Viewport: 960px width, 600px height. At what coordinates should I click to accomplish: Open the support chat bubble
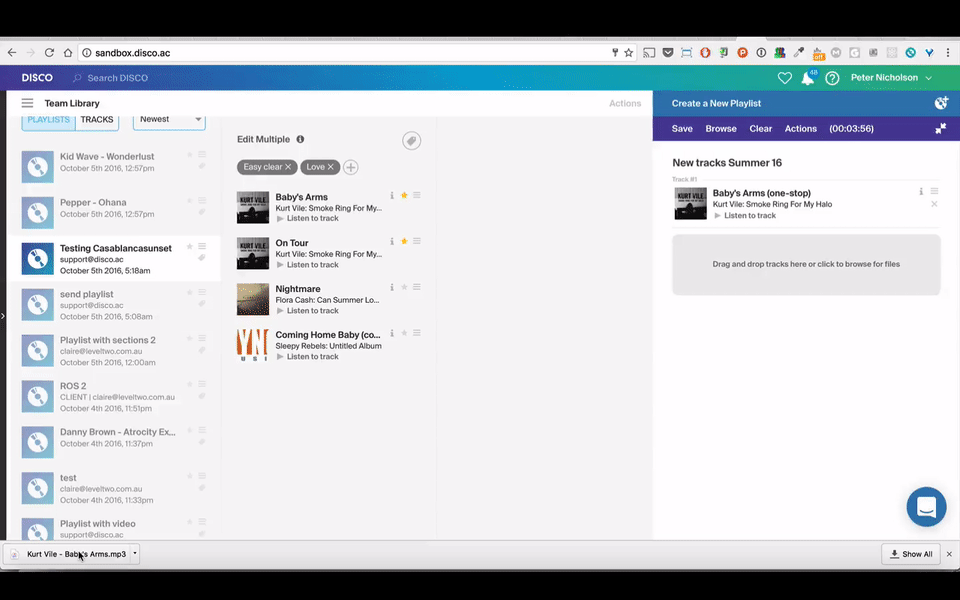pyautogui.click(x=926, y=507)
